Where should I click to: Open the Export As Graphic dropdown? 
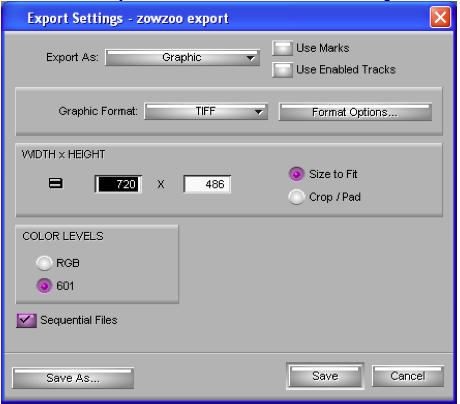click(182, 58)
